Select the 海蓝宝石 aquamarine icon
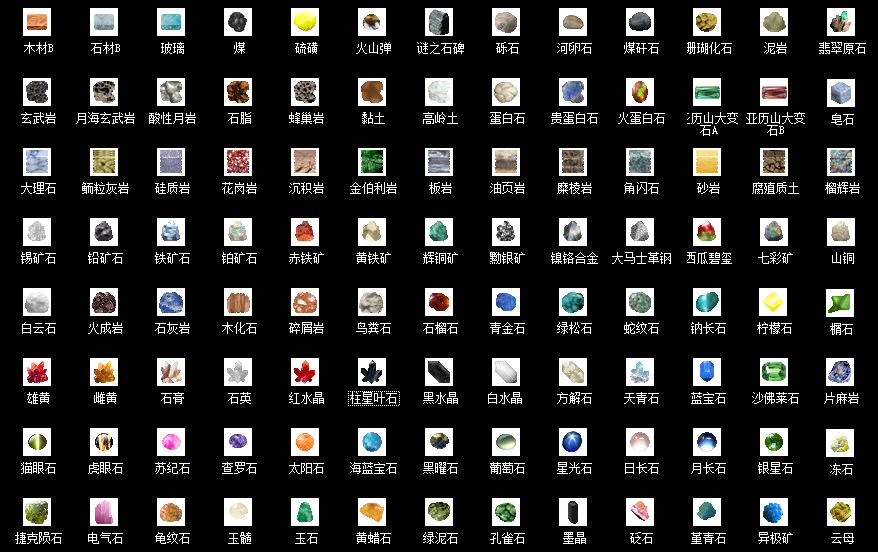This screenshot has height=552, width=878. [372, 442]
